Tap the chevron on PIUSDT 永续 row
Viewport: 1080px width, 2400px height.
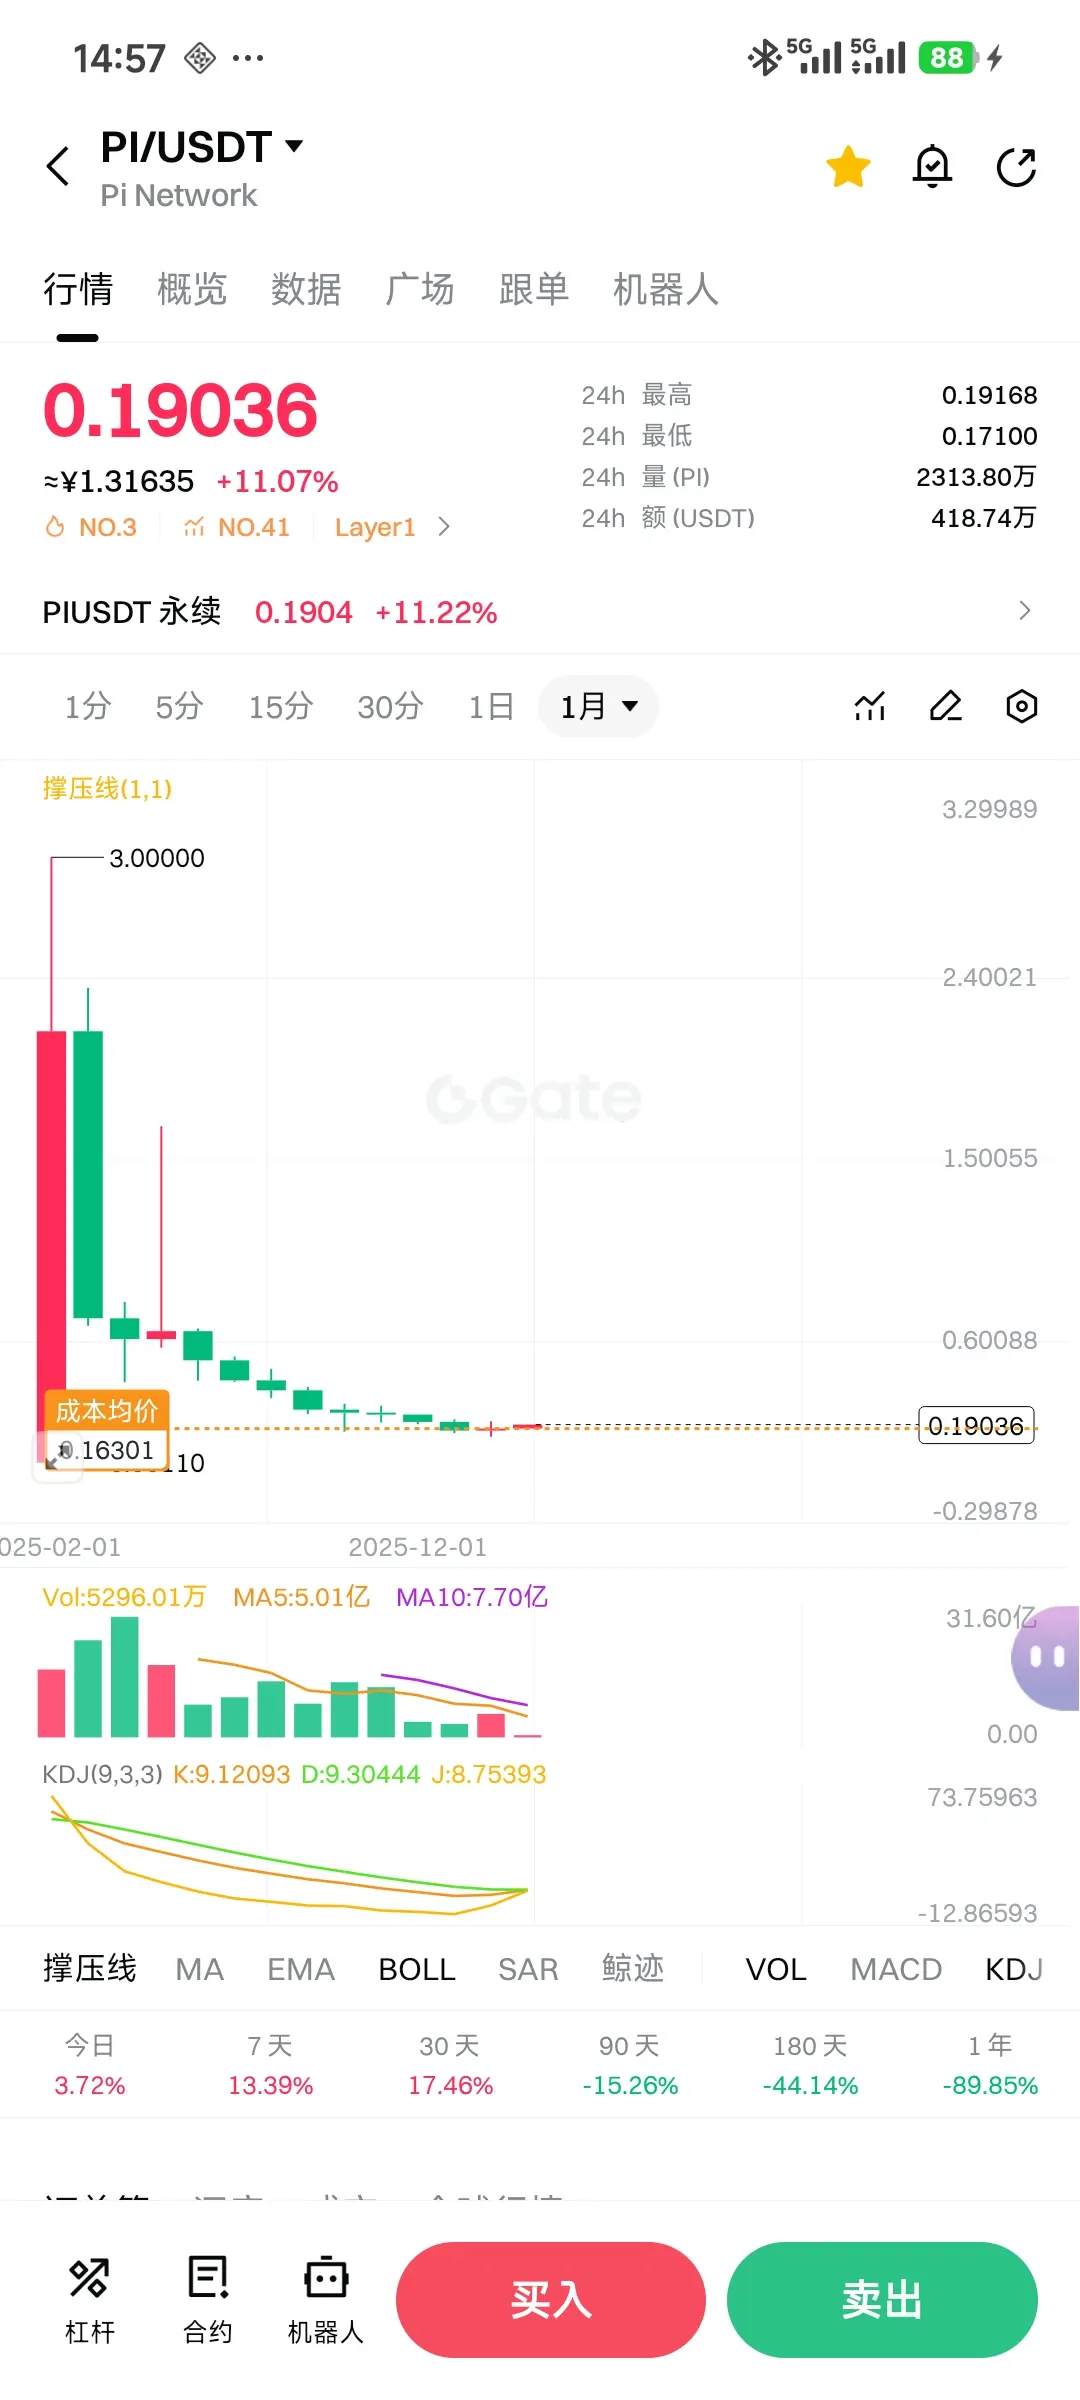pyautogui.click(x=1024, y=611)
